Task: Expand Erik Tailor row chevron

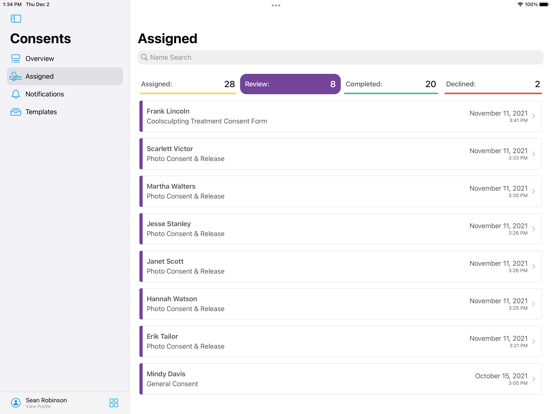Action: [x=534, y=341]
